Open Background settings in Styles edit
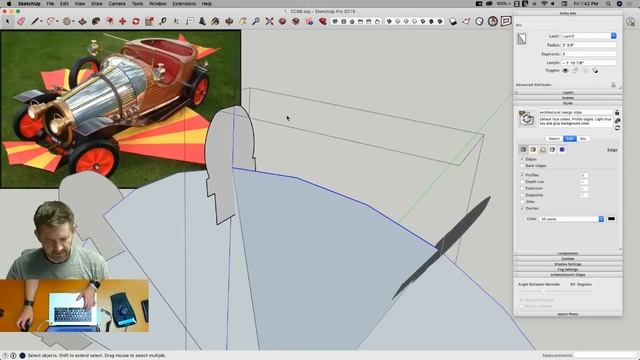Screen dimensions: 640x360 [x=543, y=150]
